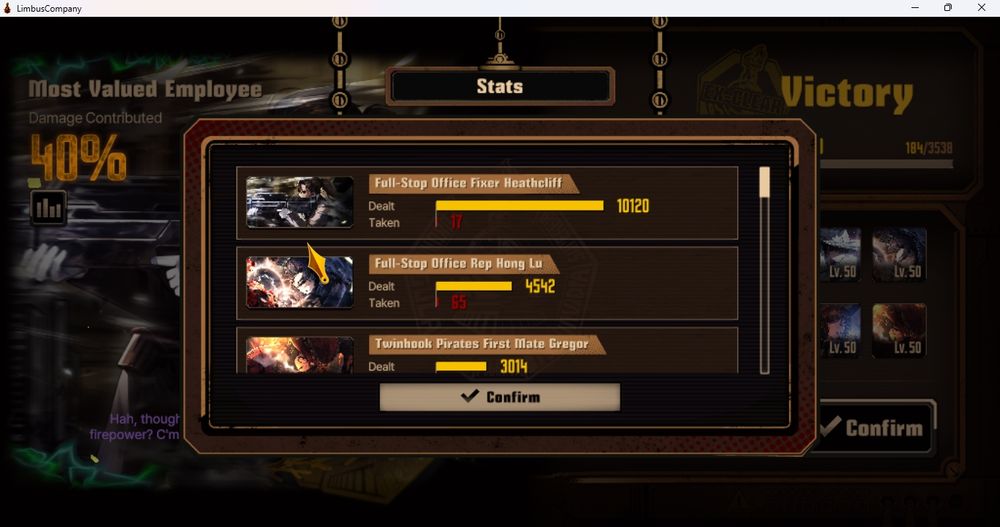Viewport: 1000px width, 527px height.
Task: Click Full-Stop Office Rep Hong Lu banner
Action: point(463,264)
